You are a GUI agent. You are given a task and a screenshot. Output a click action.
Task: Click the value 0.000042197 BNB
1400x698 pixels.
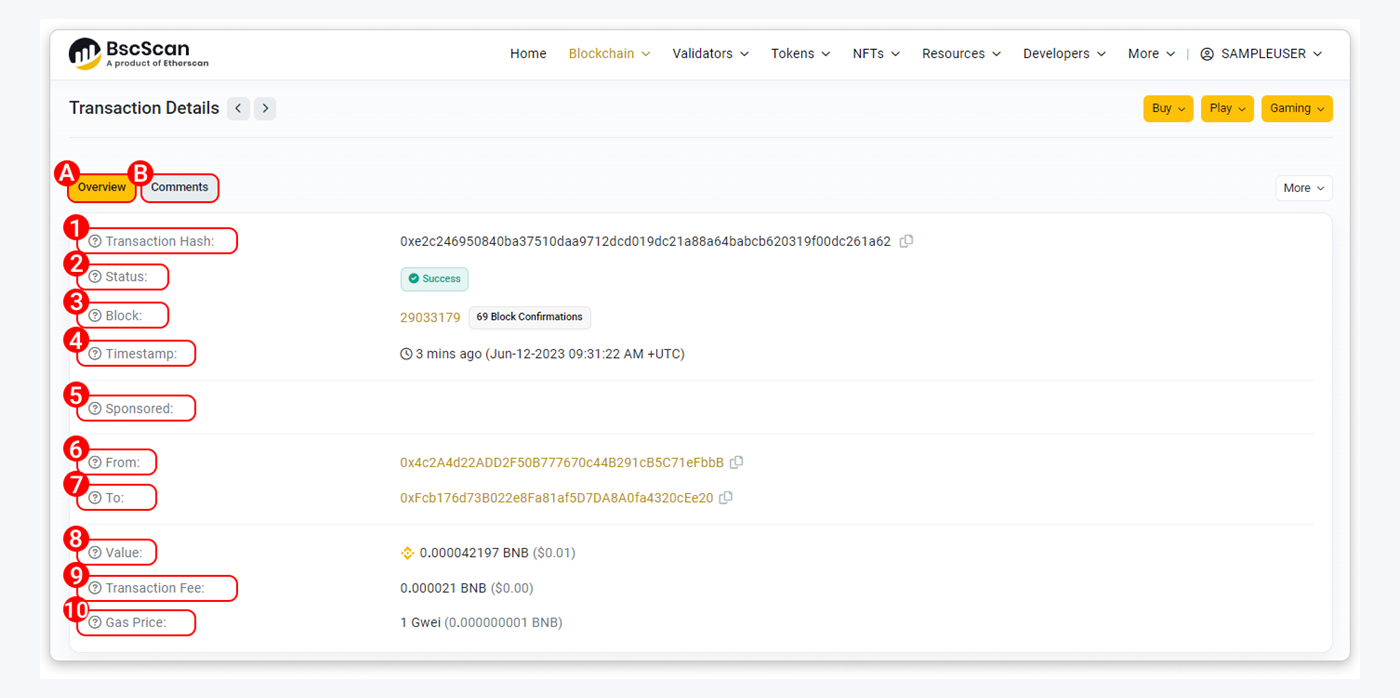[474, 553]
